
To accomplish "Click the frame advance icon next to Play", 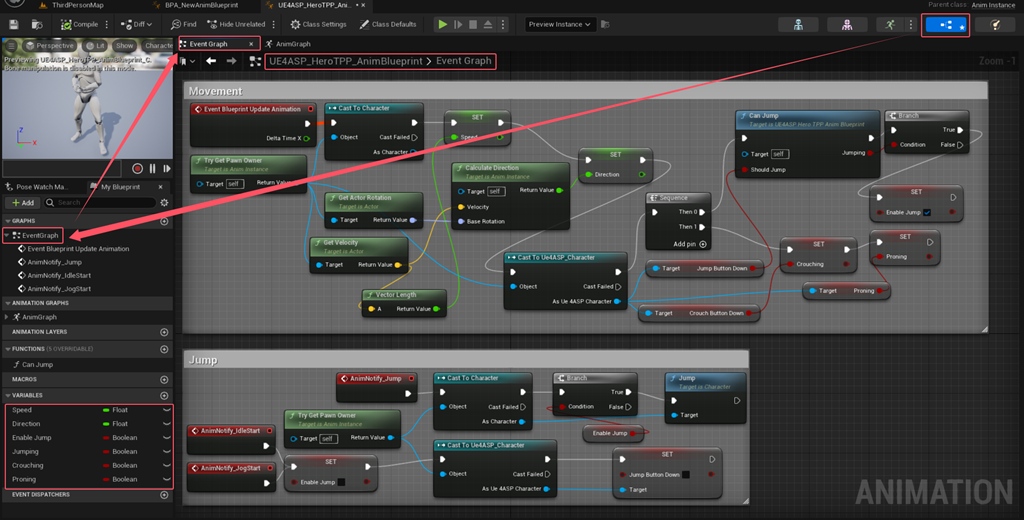I will tap(458, 25).
